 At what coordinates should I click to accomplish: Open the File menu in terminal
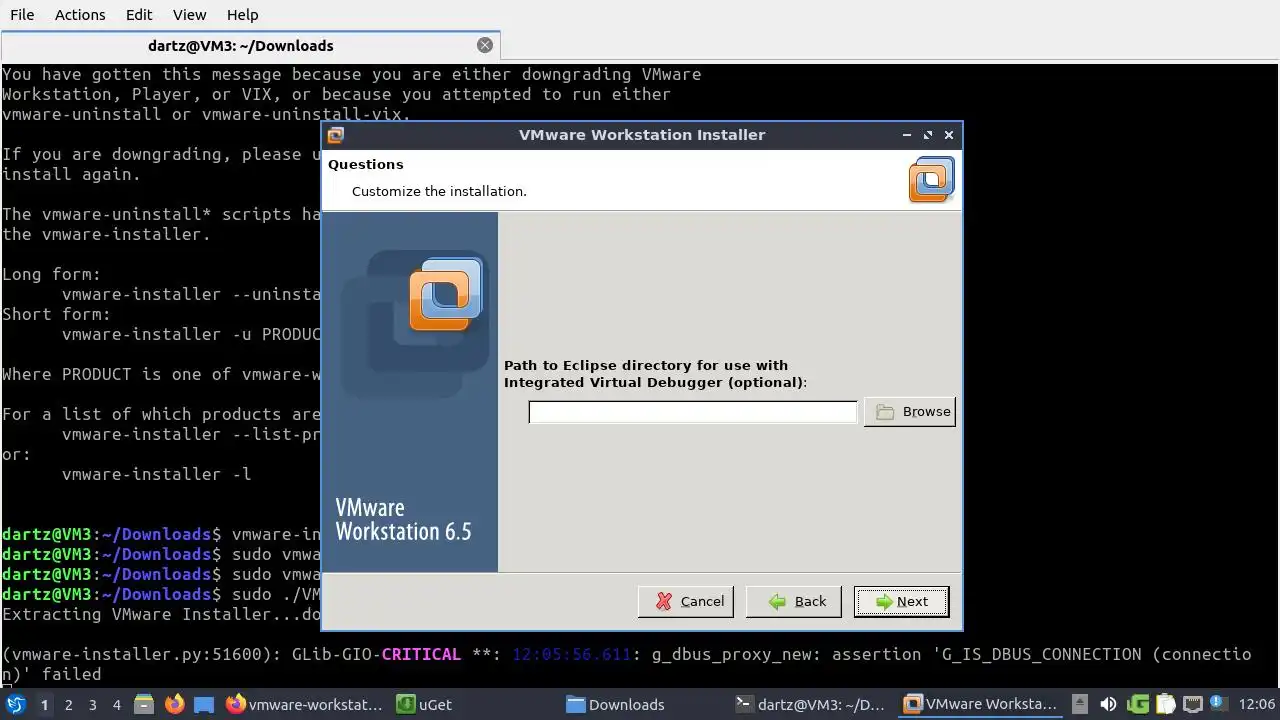coord(22,15)
